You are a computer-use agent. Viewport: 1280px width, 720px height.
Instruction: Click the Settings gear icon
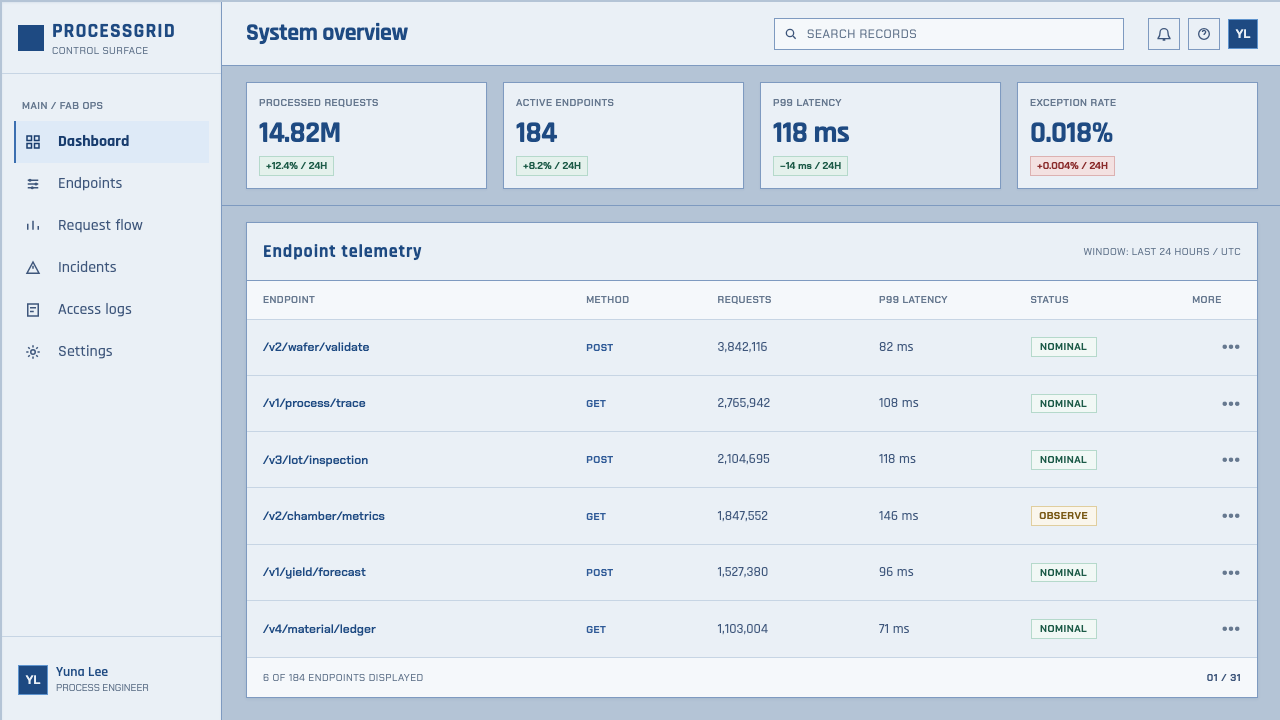[x=33, y=352]
